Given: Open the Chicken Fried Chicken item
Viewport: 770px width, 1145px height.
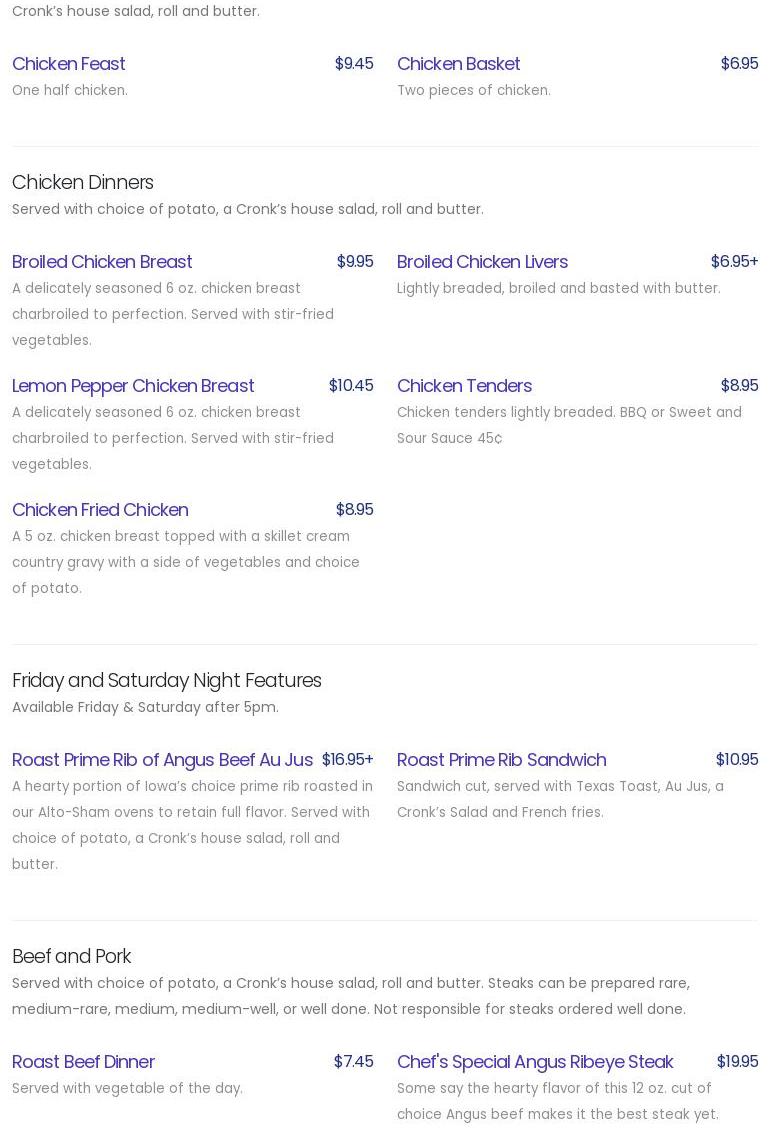Looking at the screenshot, I should coord(100,509).
